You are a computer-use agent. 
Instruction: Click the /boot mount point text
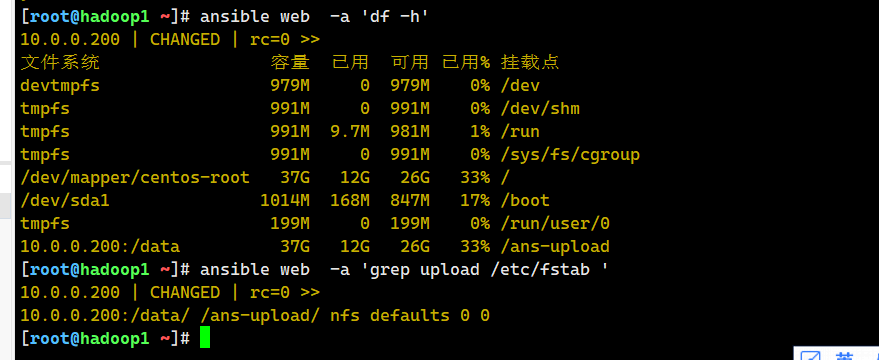click(525, 201)
